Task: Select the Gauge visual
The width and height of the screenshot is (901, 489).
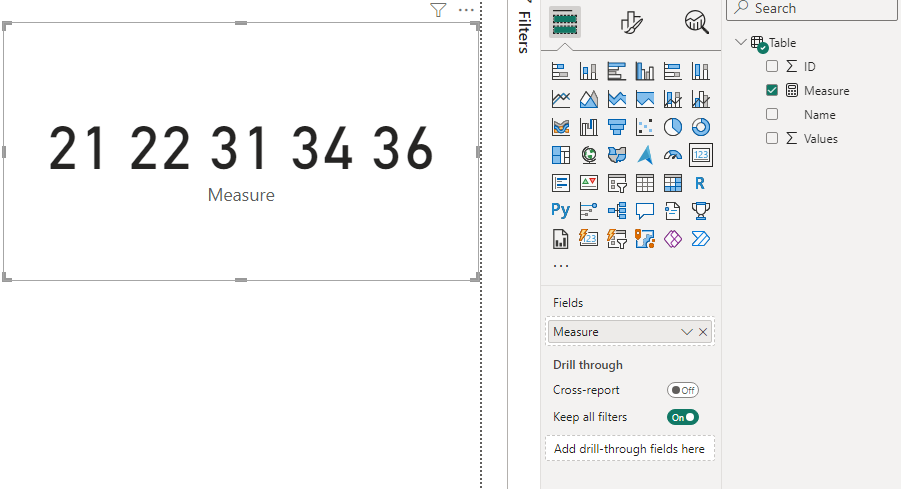Action: [x=672, y=155]
